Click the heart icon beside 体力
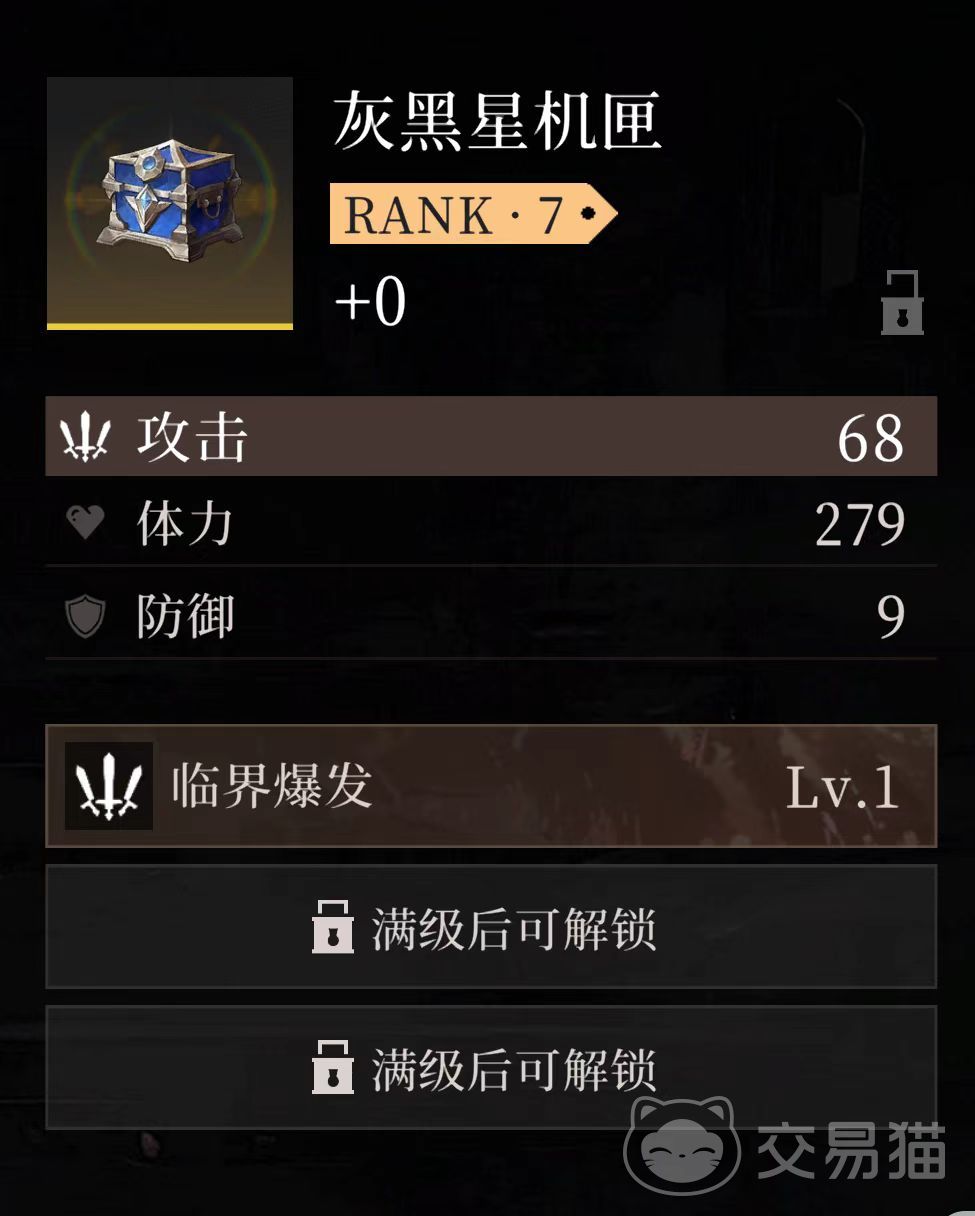The image size is (975, 1216). (85, 523)
